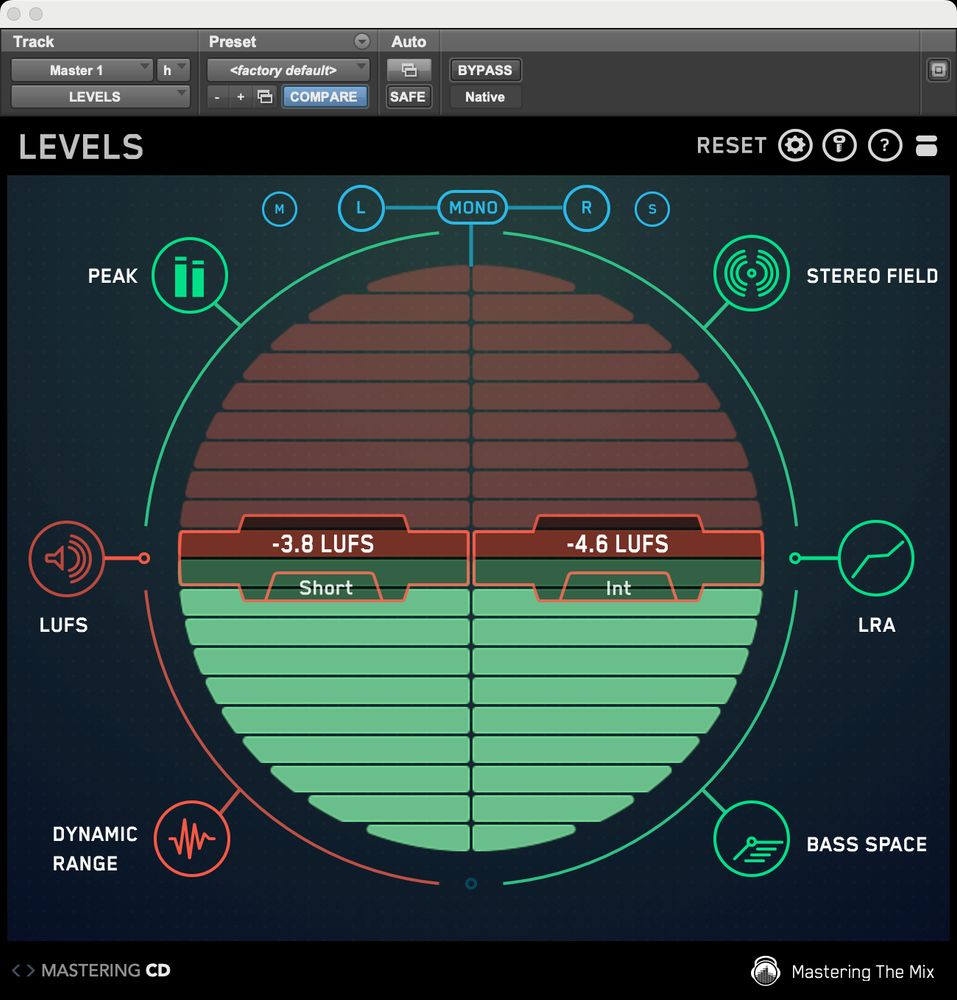This screenshot has width=957, height=1000.
Task: Click the DYNAMIC RANGE label text
Action: coord(94,849)
